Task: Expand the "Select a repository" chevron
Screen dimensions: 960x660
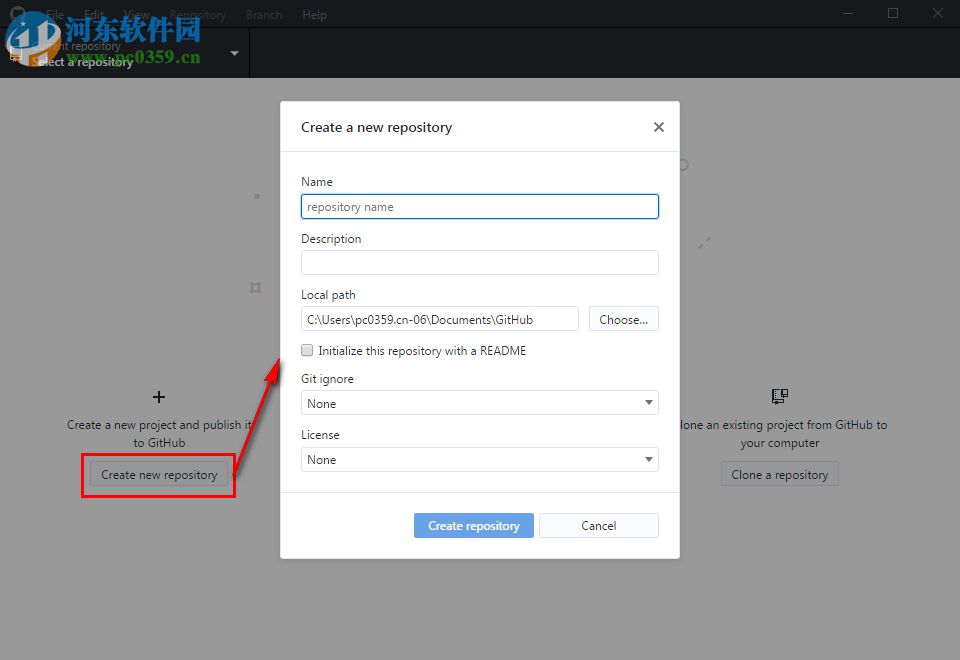Action: click(234, 54)
